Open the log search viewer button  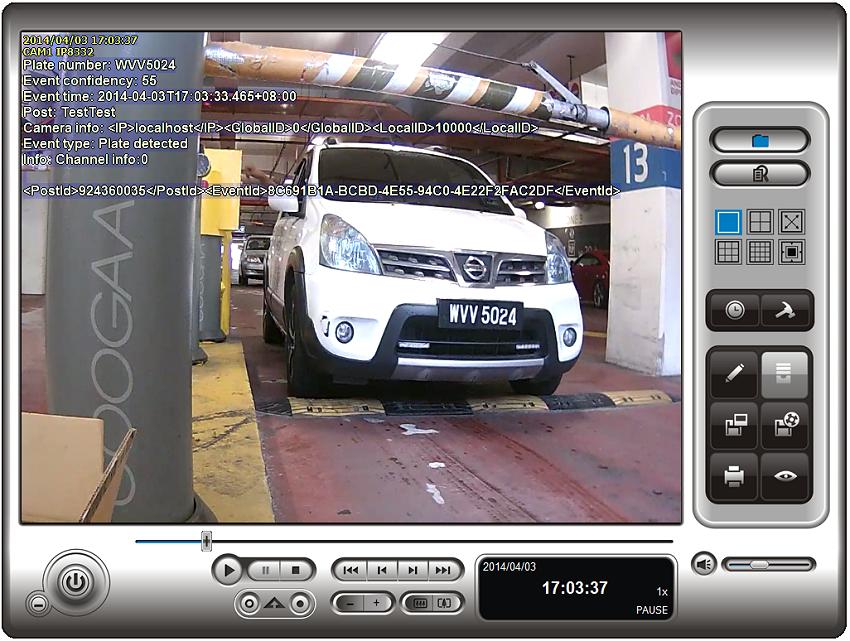click(x=759, y=174)
